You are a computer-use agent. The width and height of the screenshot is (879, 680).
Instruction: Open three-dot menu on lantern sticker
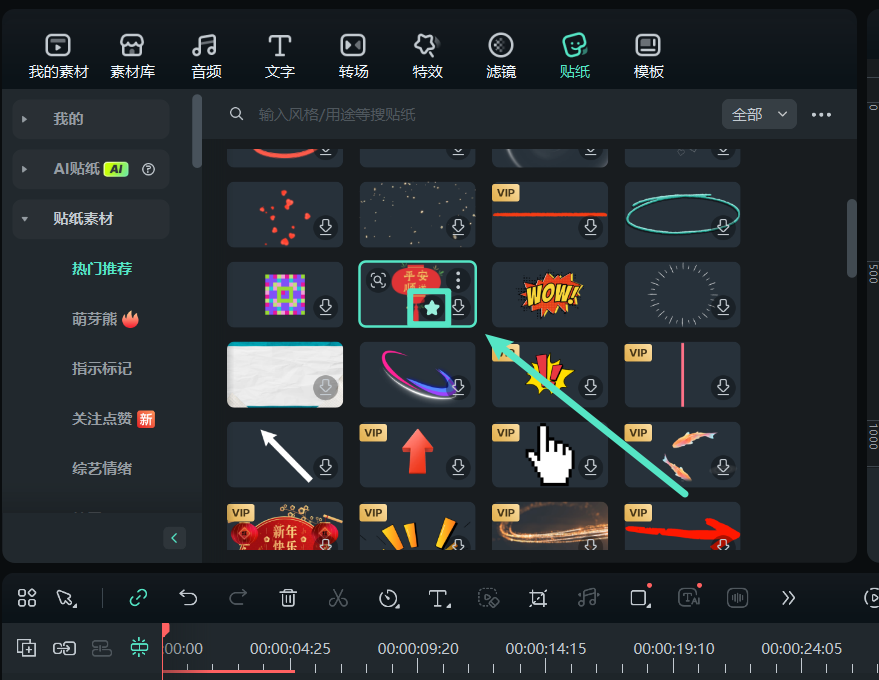click(458, 280)
